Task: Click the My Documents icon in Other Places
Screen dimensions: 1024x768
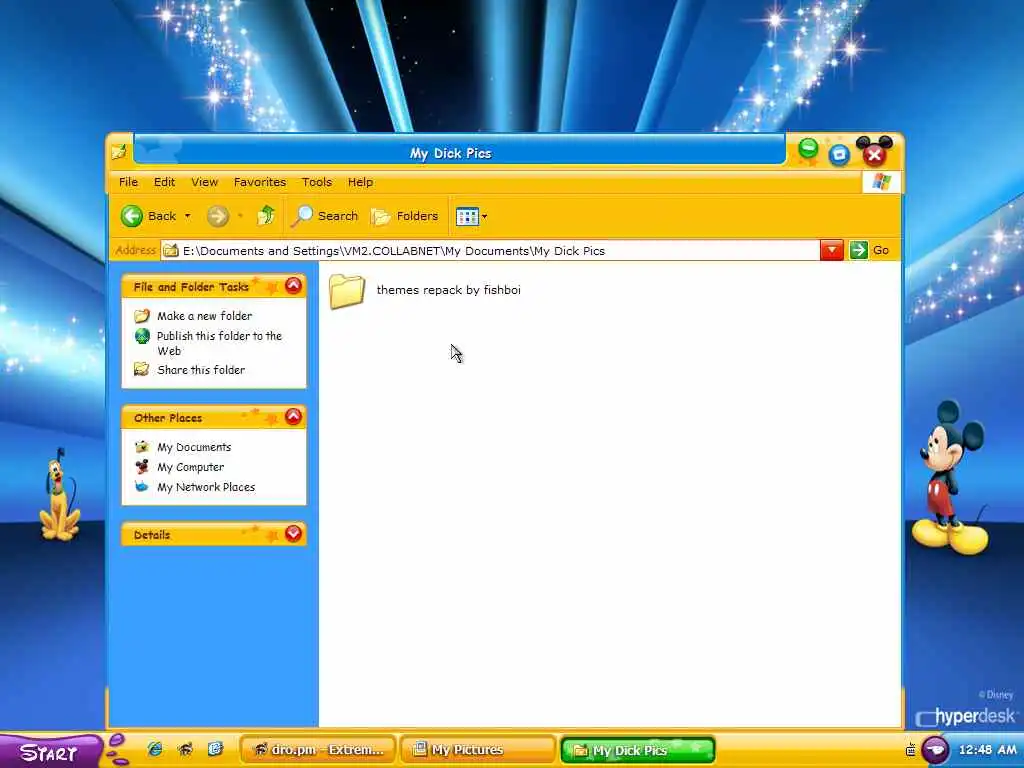Action: [142, 447]
